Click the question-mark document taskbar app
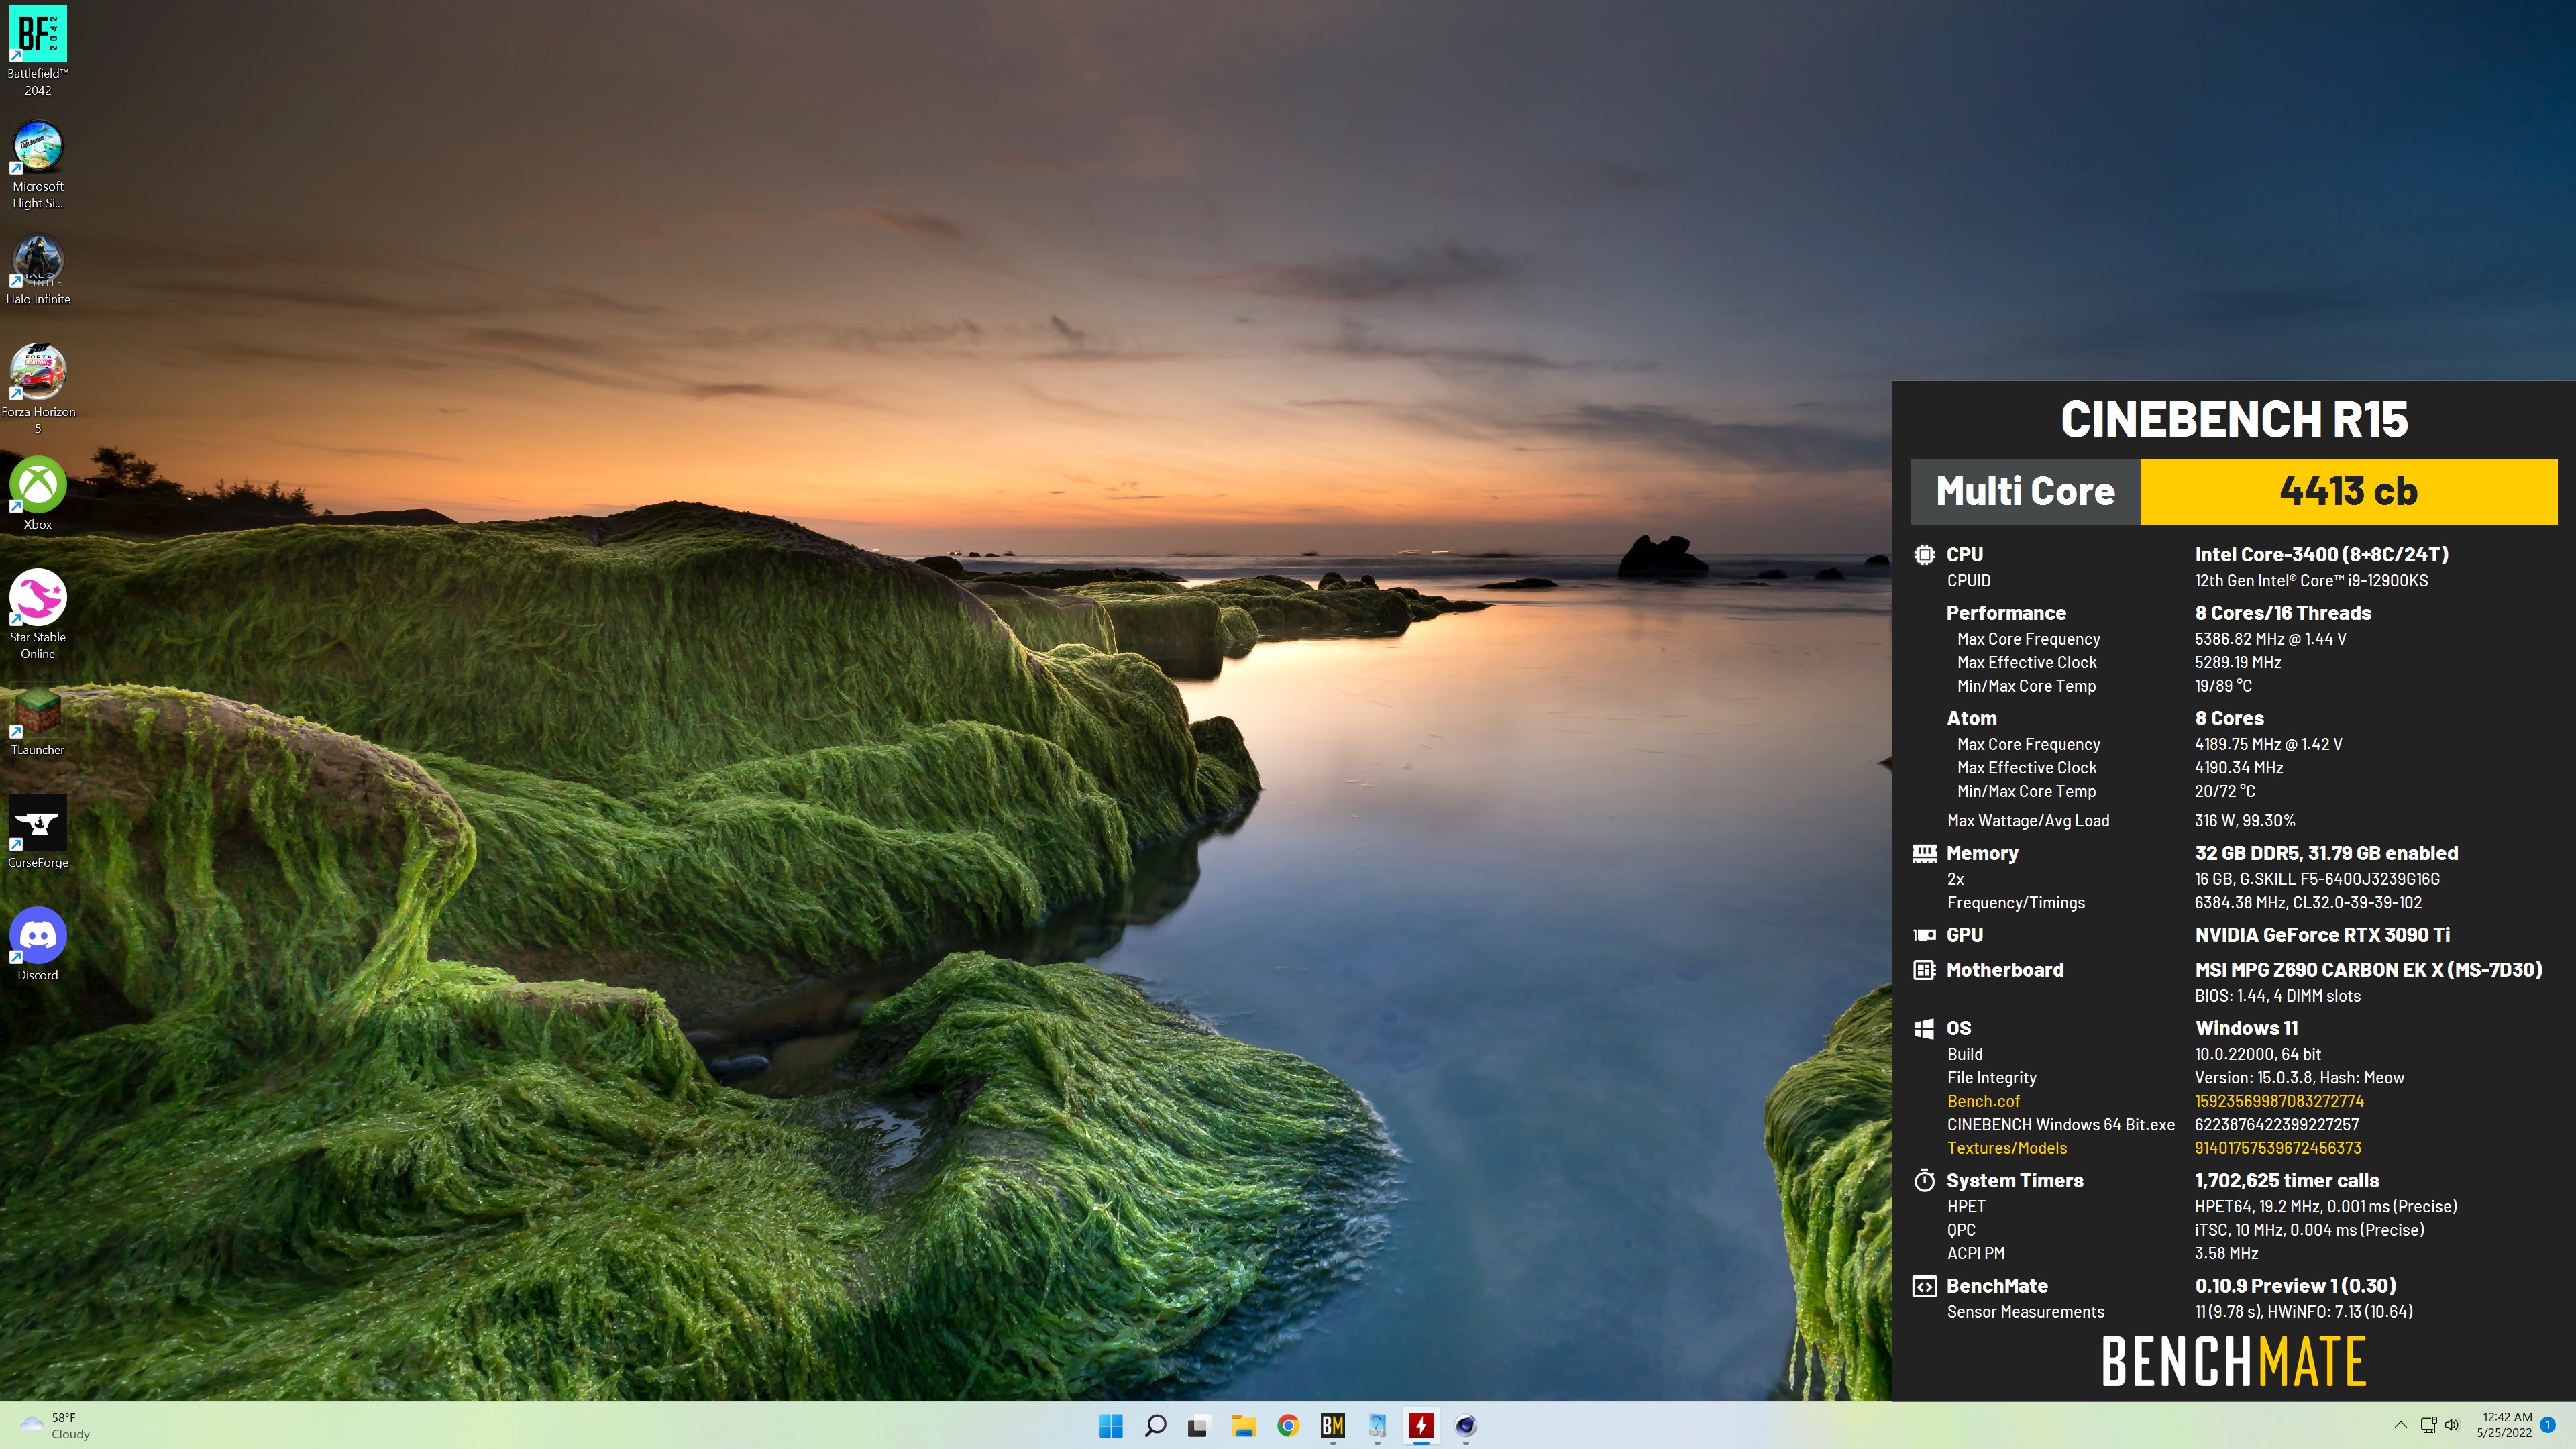The width and height of the screenshot is (2576, 1449). [1377, 1426]
